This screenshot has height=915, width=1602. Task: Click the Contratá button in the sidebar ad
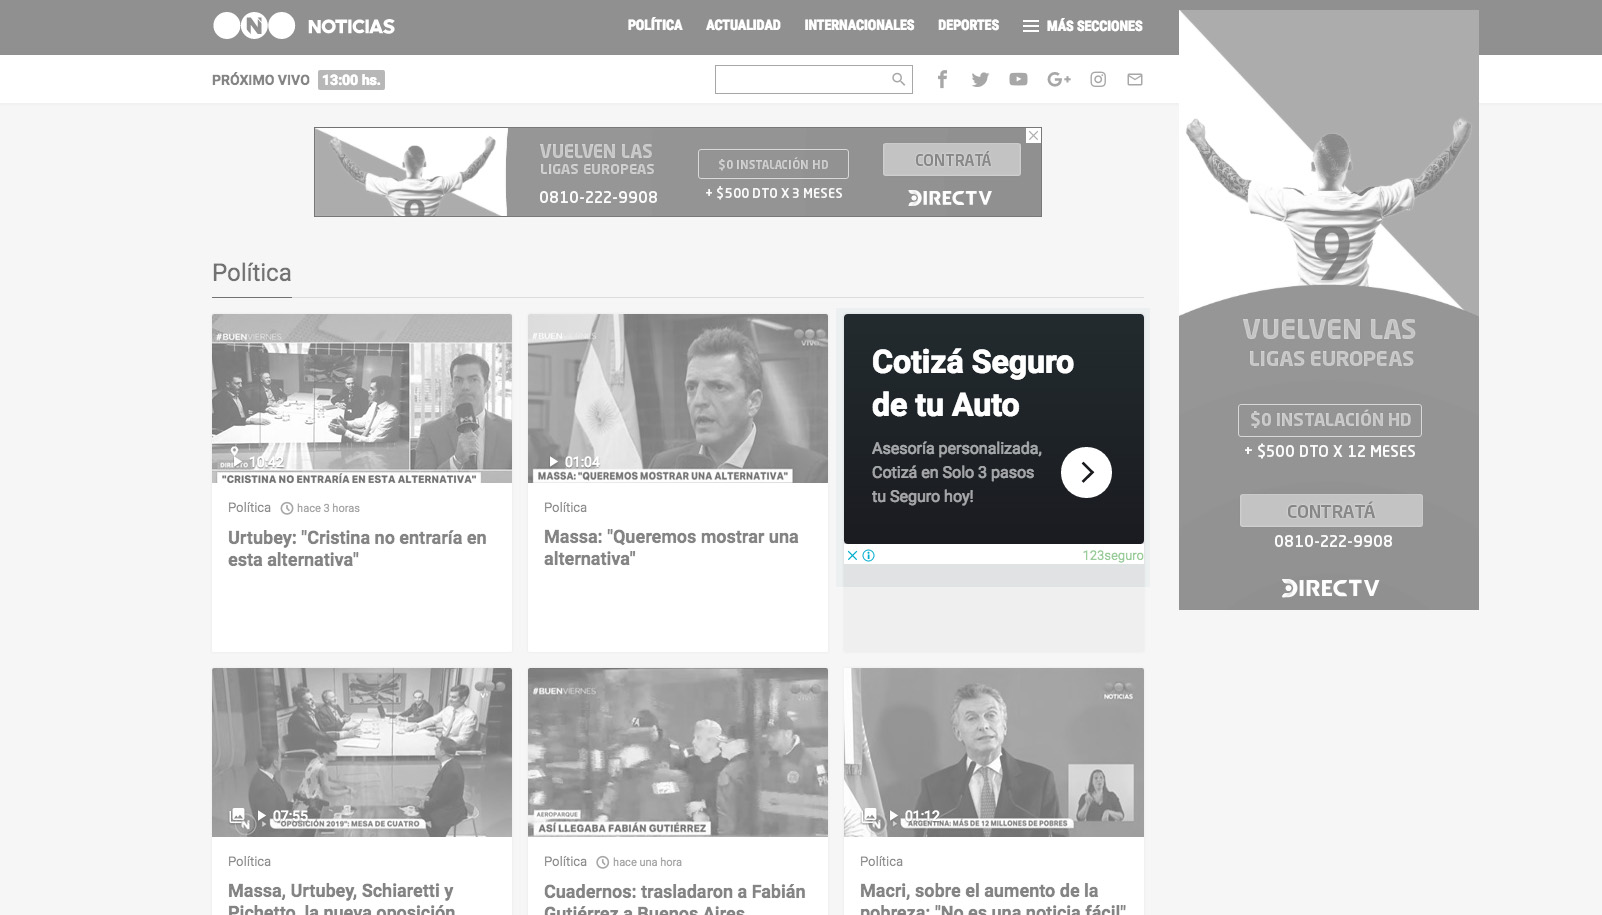(x=1331, y=511)
